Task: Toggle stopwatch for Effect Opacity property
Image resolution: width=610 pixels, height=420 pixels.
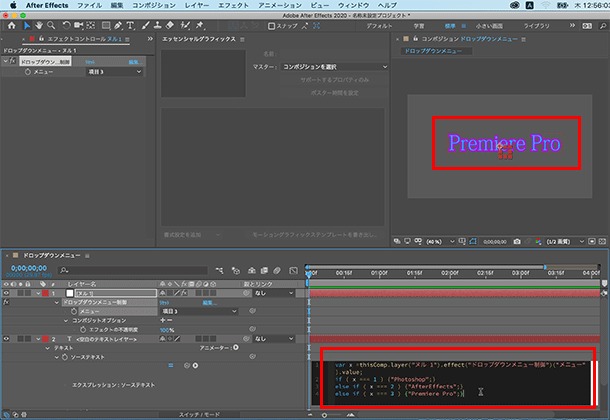Action: (x=83, y=329)
